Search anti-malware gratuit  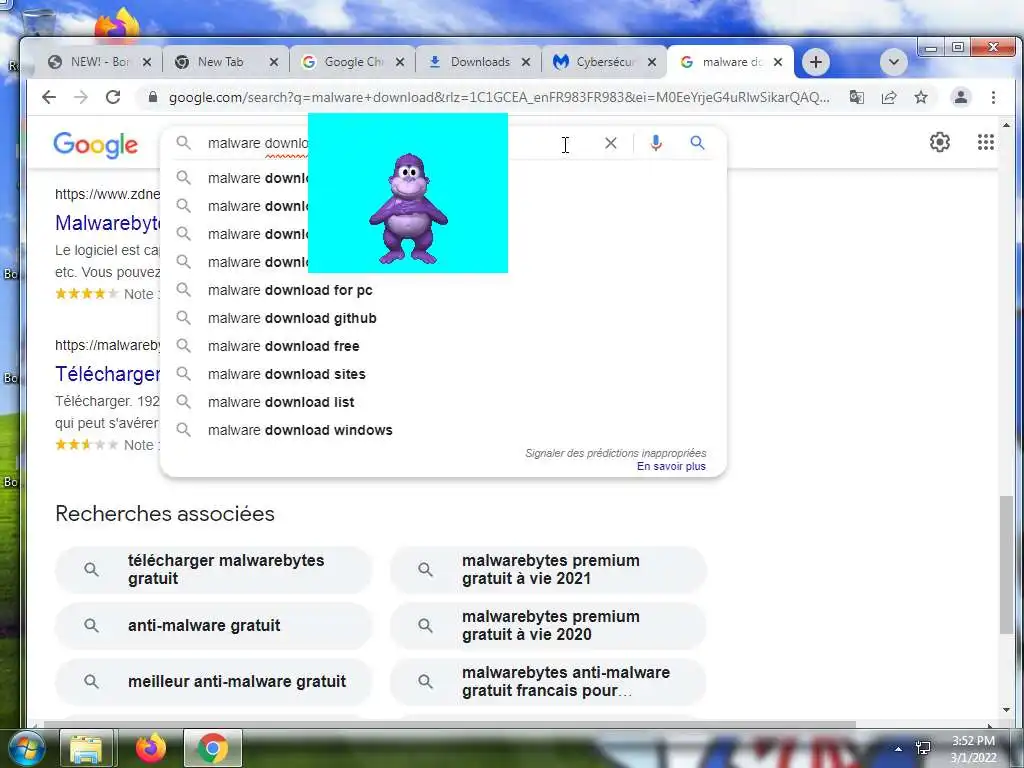(214, 626)
